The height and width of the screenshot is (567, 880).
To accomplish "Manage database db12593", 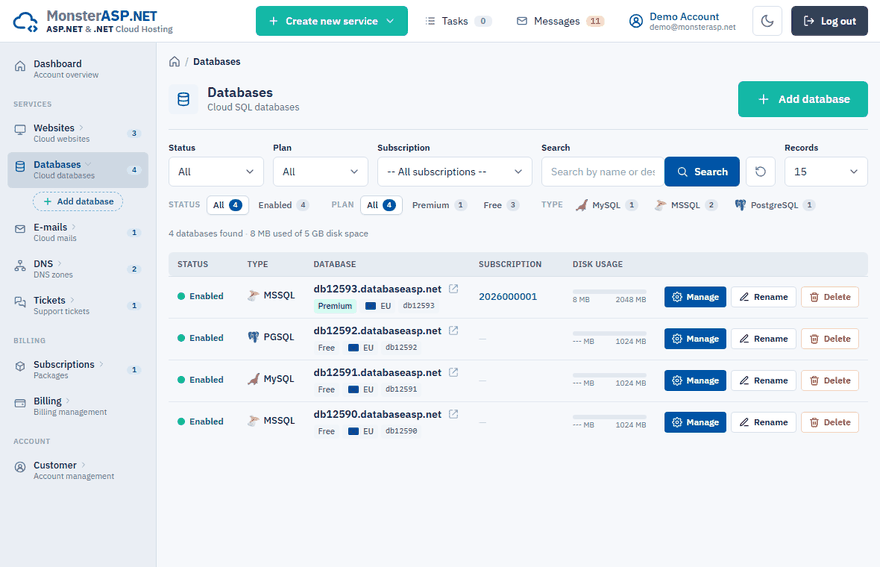I will [695, 297].
